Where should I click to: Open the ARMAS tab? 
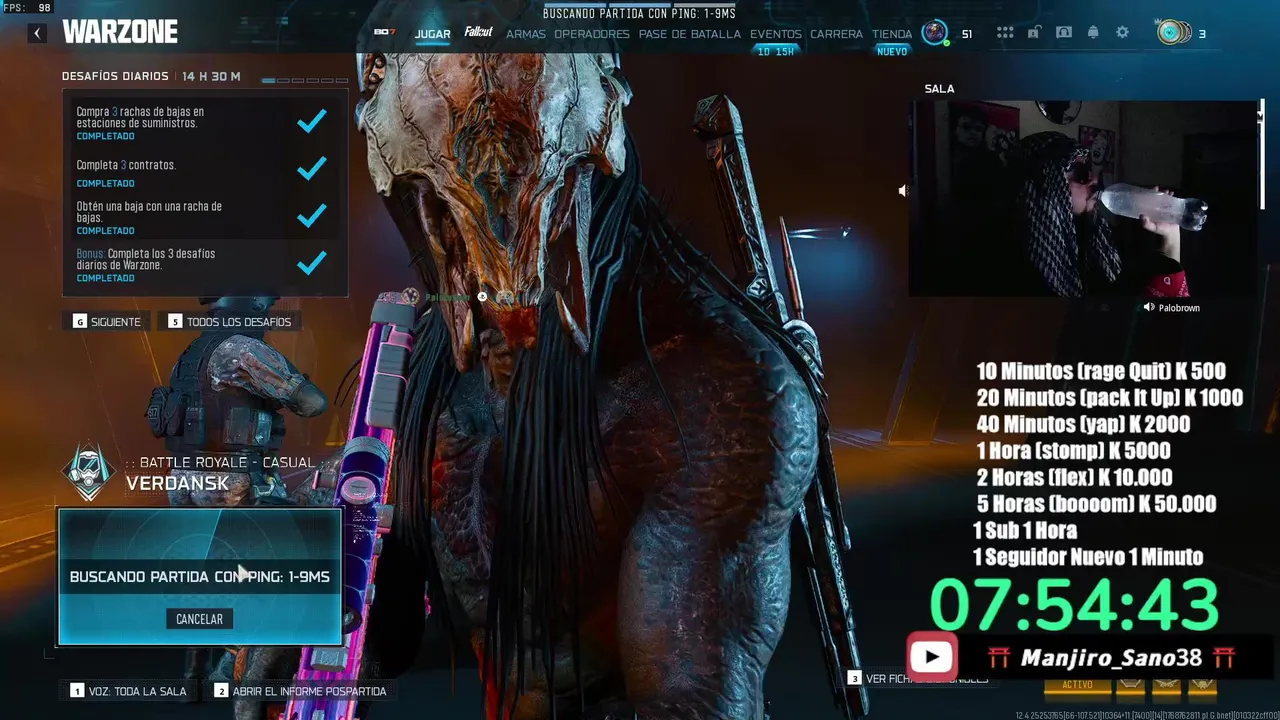click(x=526, y=34)
